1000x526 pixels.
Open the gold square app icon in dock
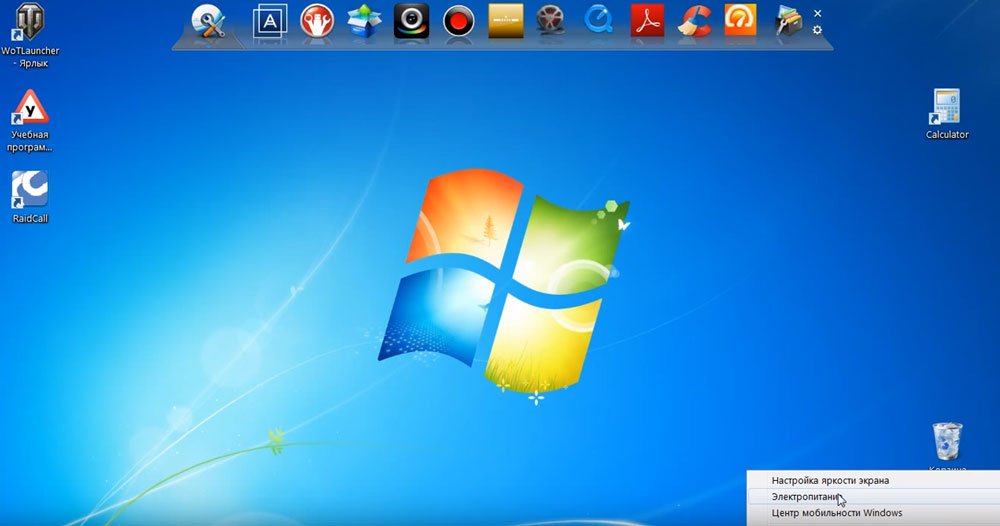point(506,21)
